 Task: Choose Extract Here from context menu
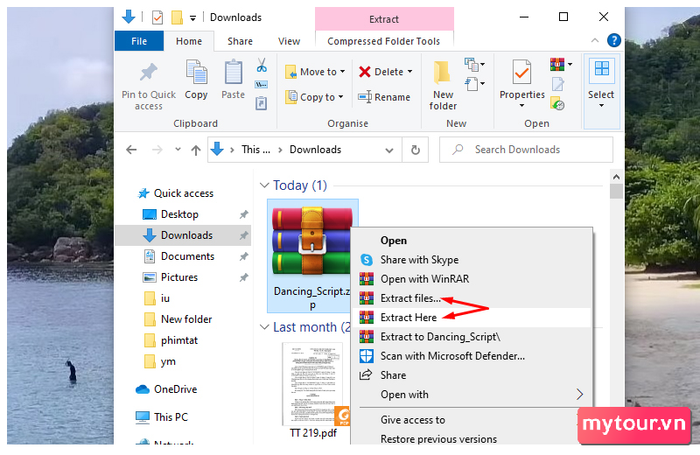pyautogui.click(x=407, y=317)
